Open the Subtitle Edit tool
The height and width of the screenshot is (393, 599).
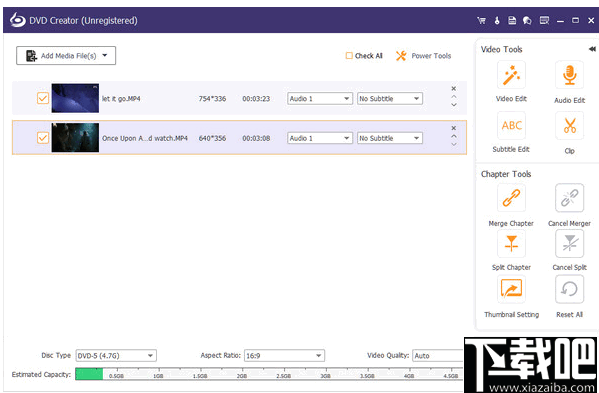click(x=511, y=125)
